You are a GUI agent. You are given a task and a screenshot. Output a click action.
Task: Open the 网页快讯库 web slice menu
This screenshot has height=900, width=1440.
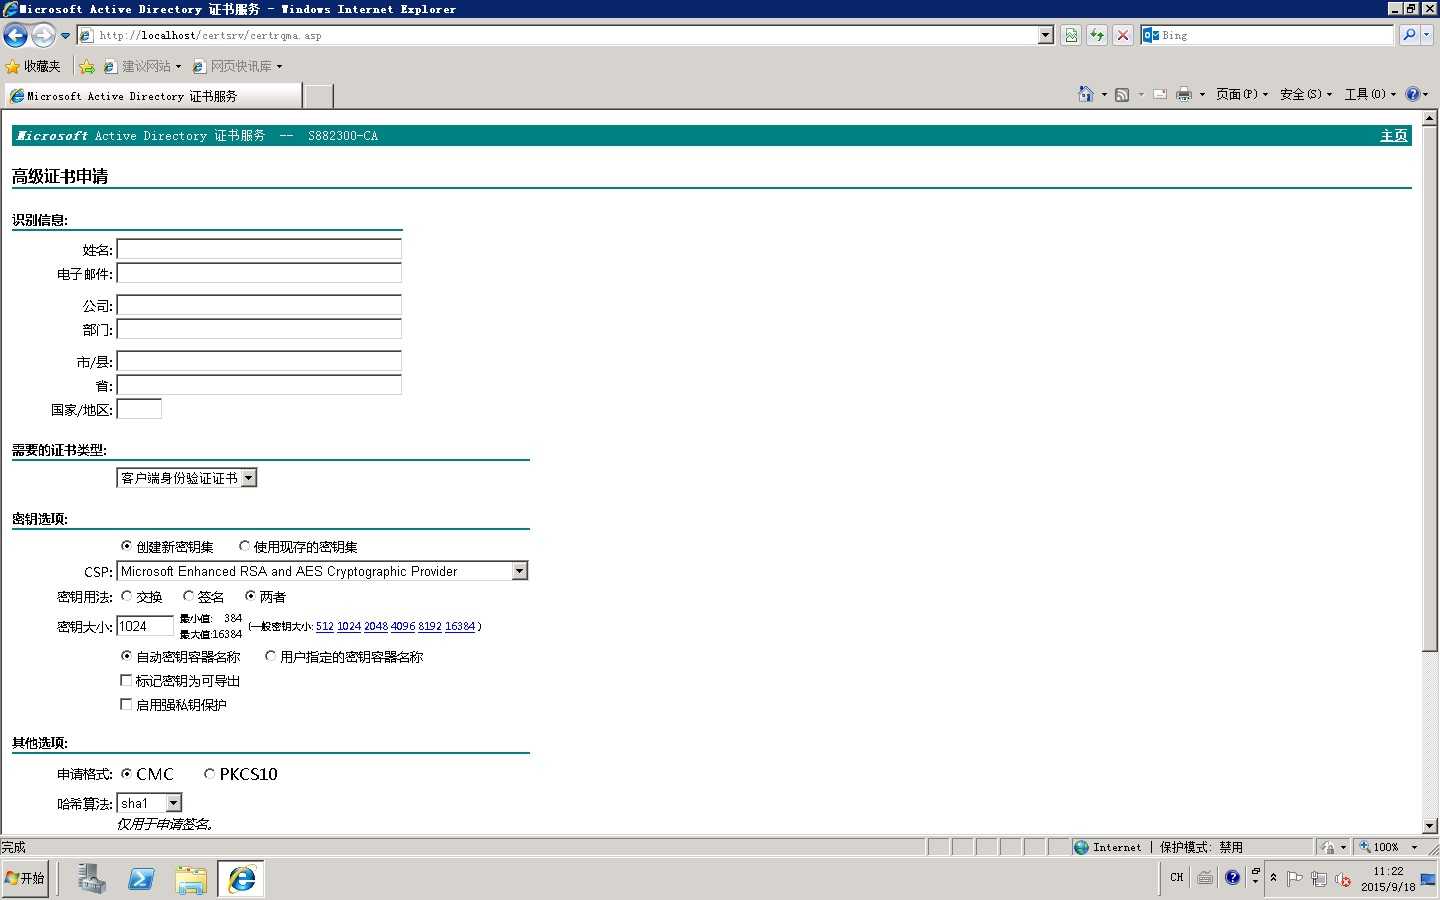tap(237, 66)
